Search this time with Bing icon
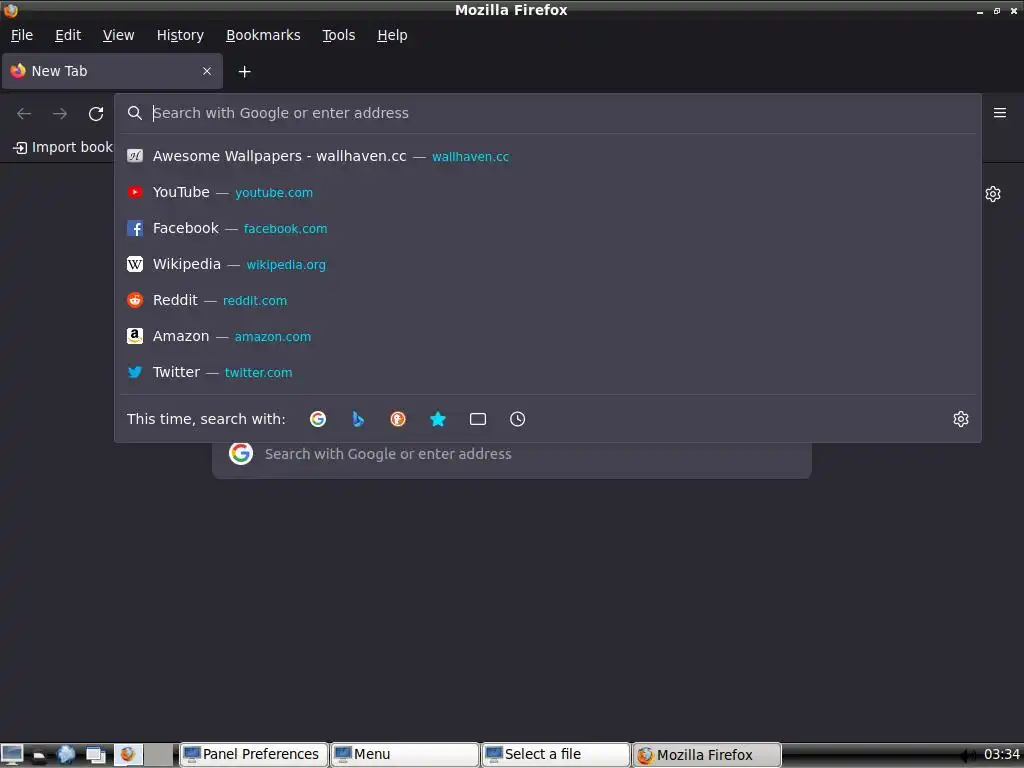Image resolution: width=1024 pixels, height=768 pixels. tap(358, 419)
